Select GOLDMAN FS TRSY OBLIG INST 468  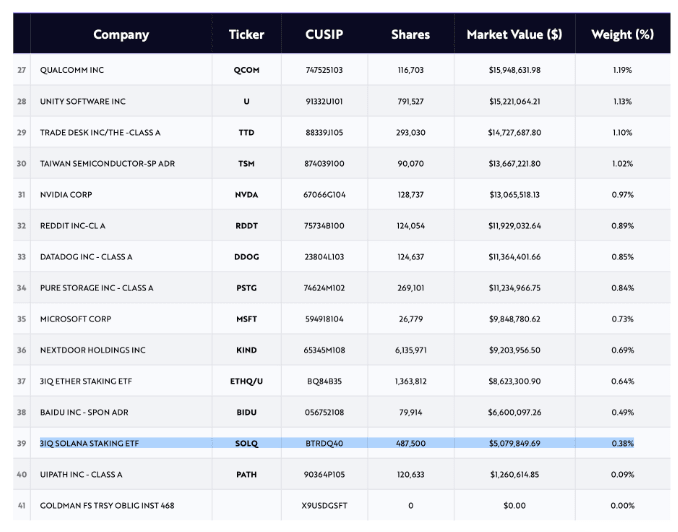click(107, 506)
